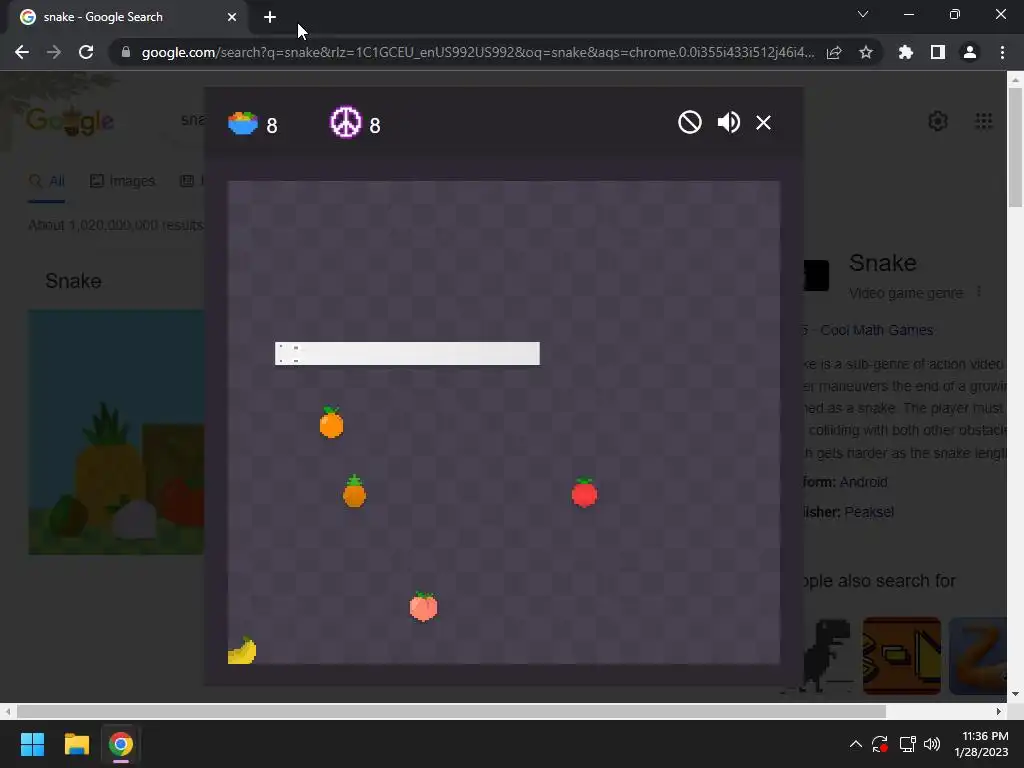This screenshot has height=768, width=1024.
Task: Click the peace sign high score icon
Action: click(x=345, y=122)
